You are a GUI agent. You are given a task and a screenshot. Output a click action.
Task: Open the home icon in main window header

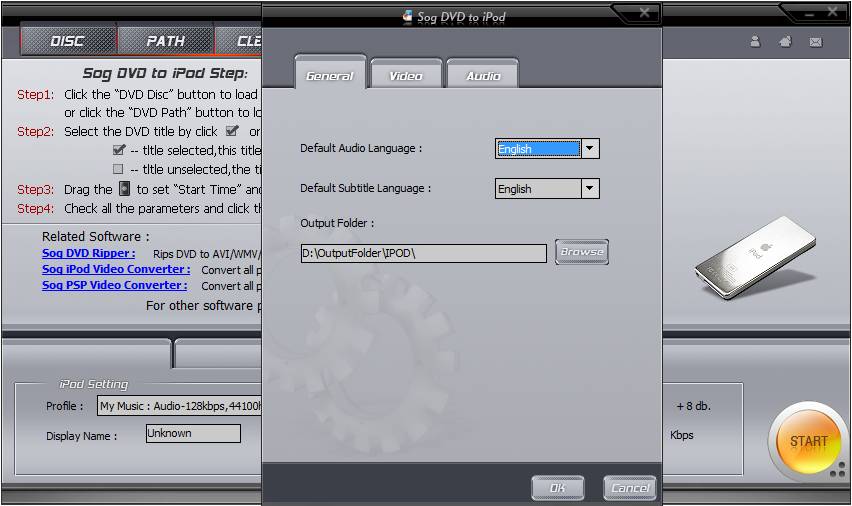pos(785,41)
